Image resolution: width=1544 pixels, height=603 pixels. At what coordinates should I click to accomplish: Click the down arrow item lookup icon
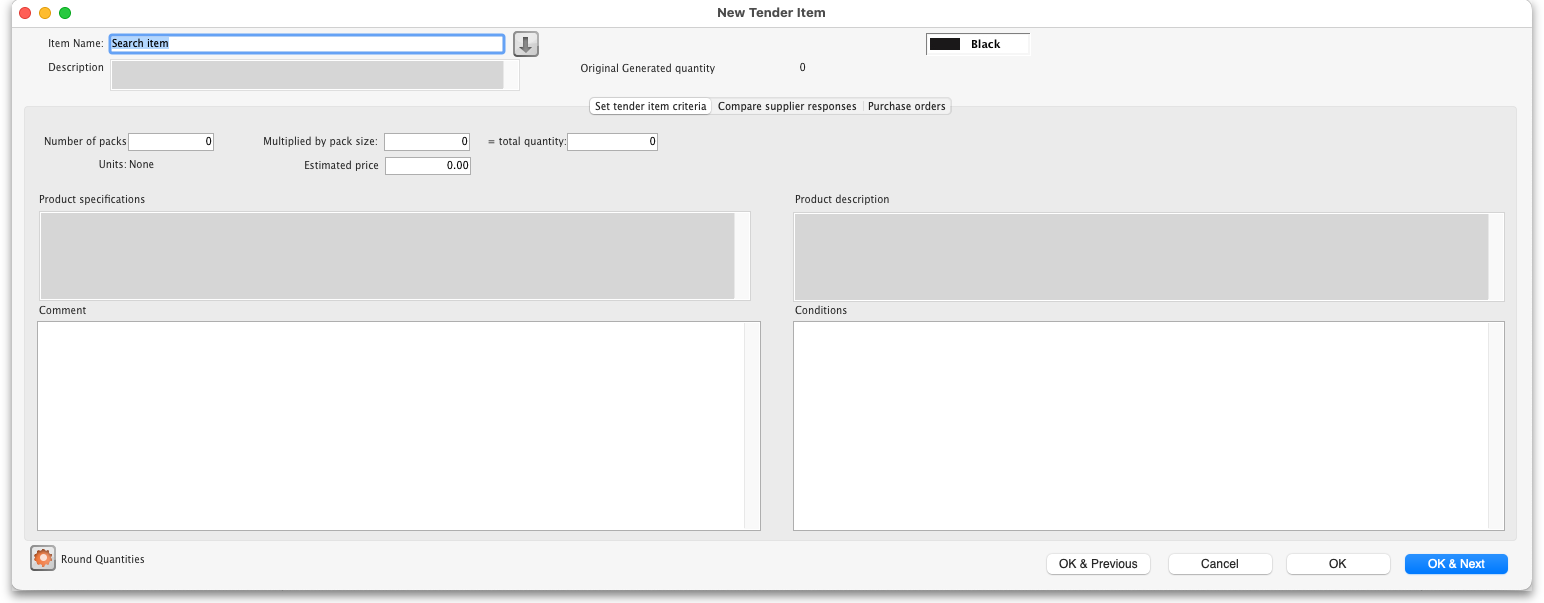click(526, 44)
